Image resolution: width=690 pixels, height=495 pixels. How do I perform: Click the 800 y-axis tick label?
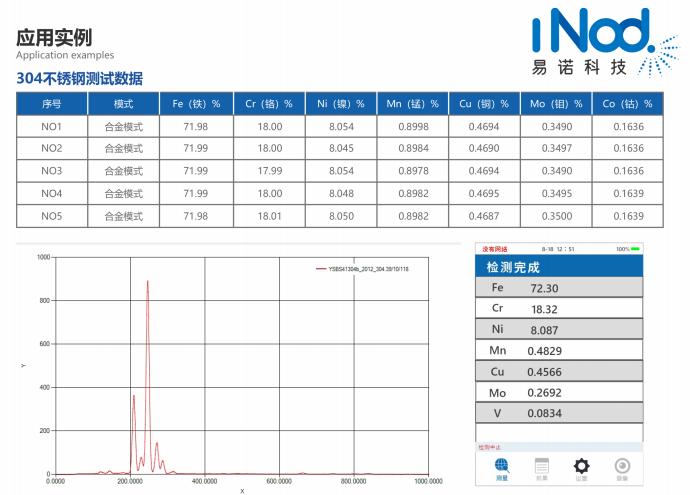(x=44, y=301)
